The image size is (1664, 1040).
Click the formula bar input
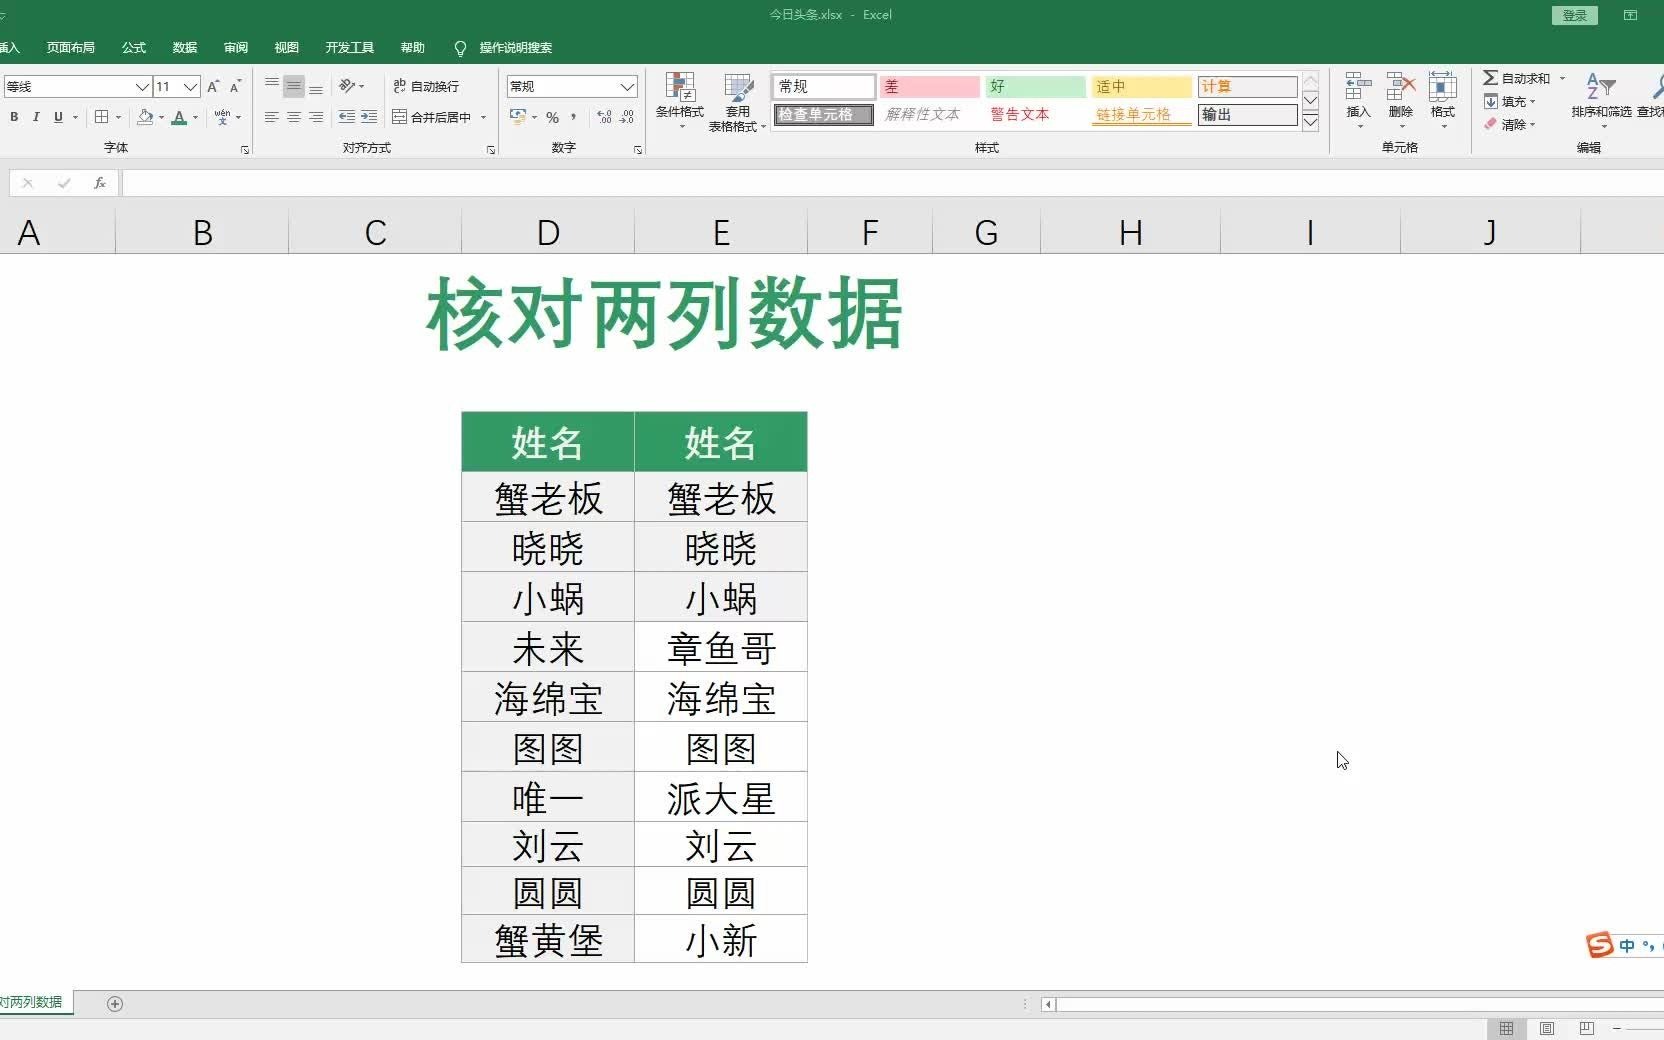[x=892, y=183]
